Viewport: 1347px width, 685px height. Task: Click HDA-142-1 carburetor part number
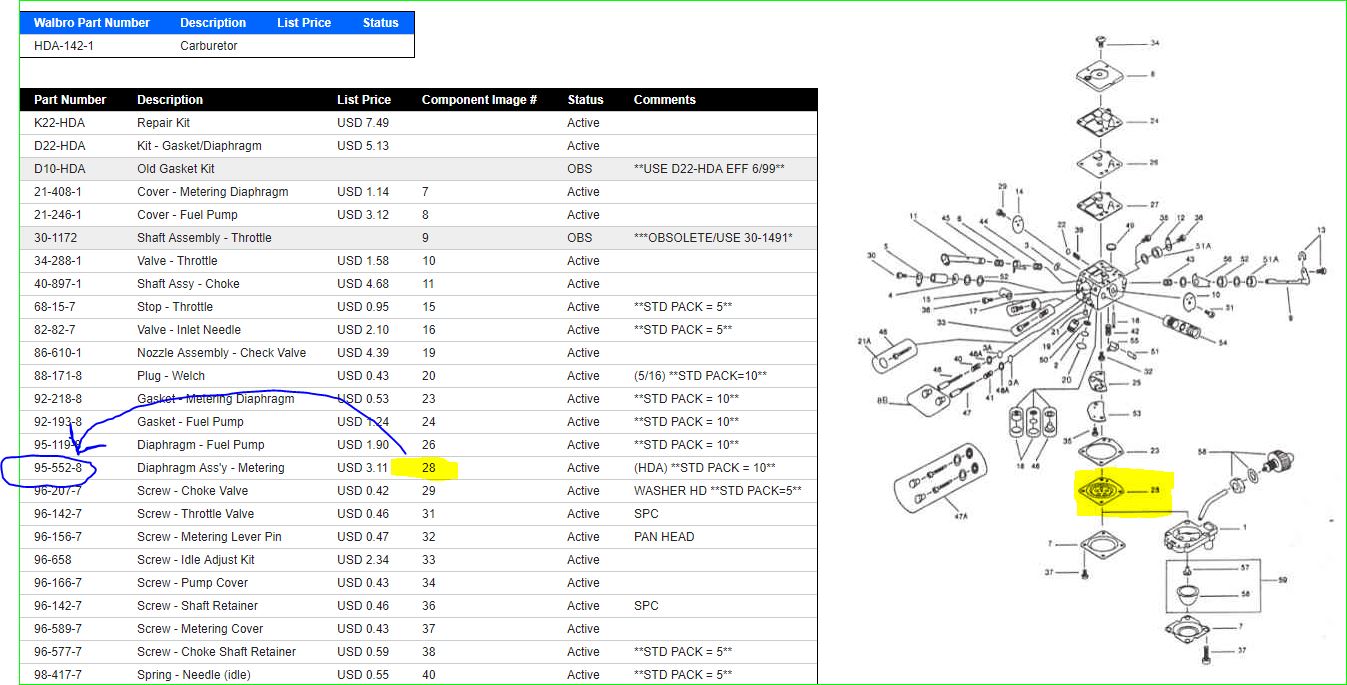click(64, 46)
